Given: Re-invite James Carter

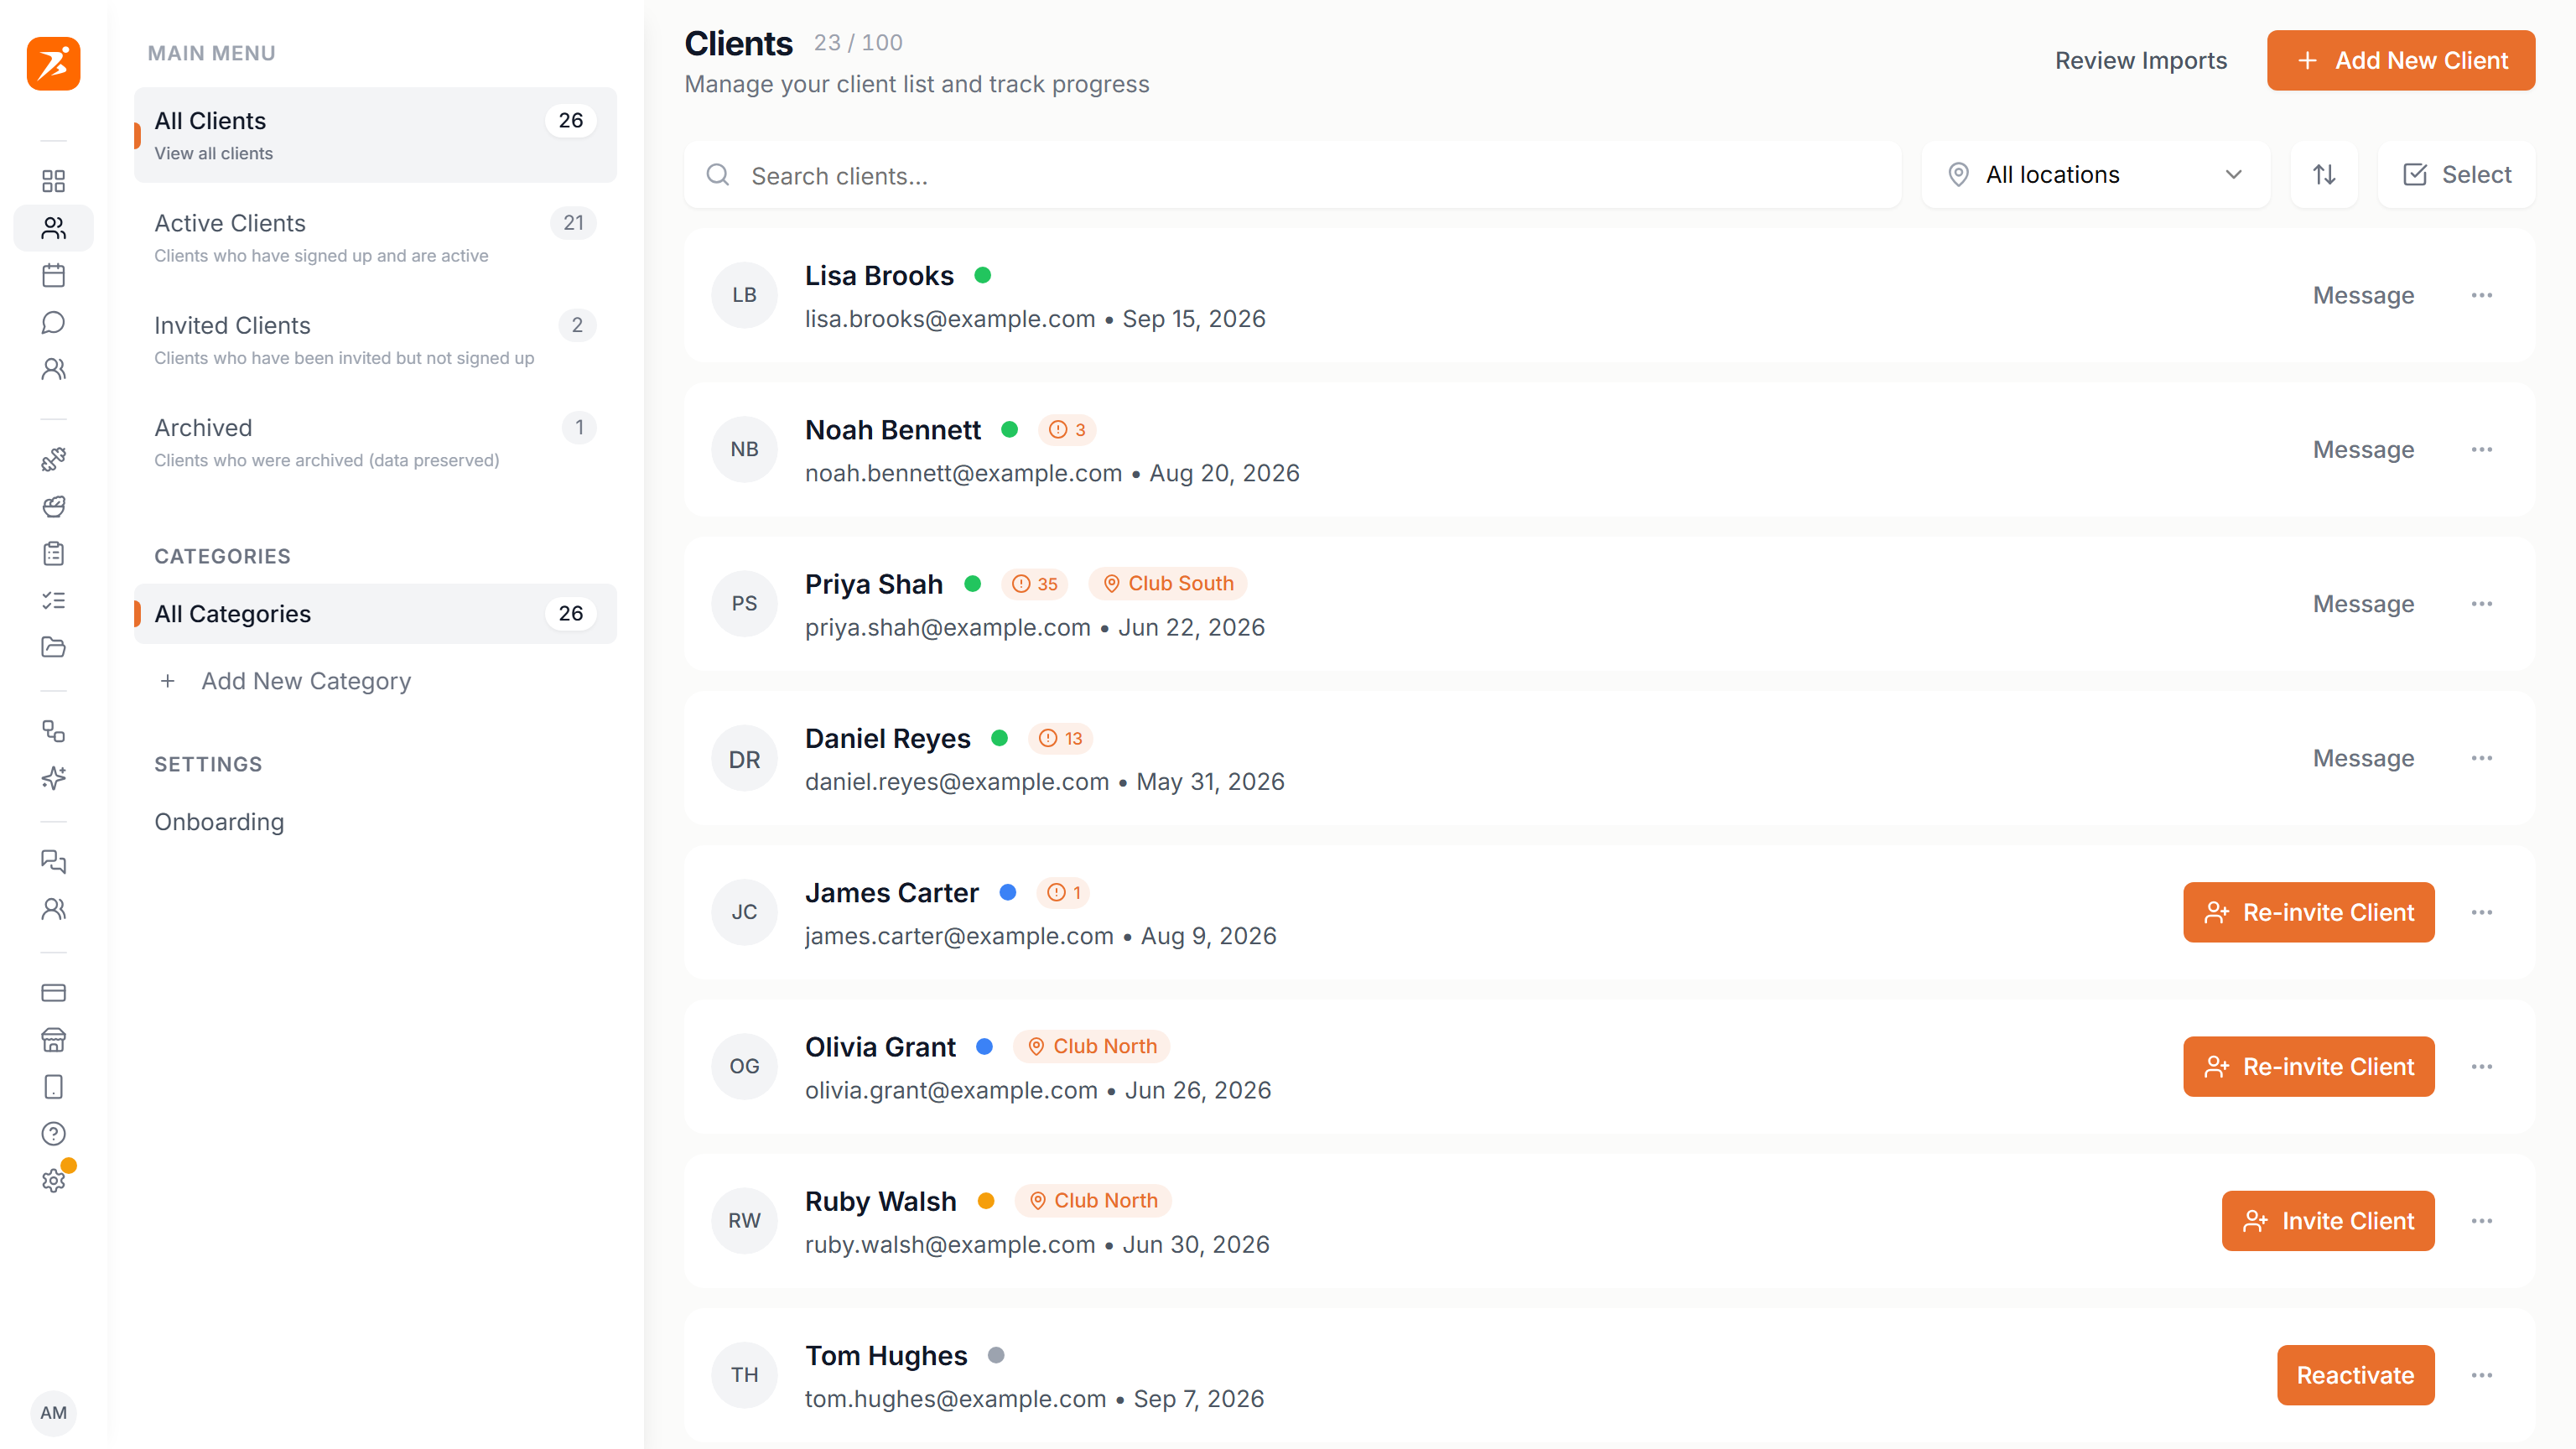Looking at the screenshot, I should 2308,912.
